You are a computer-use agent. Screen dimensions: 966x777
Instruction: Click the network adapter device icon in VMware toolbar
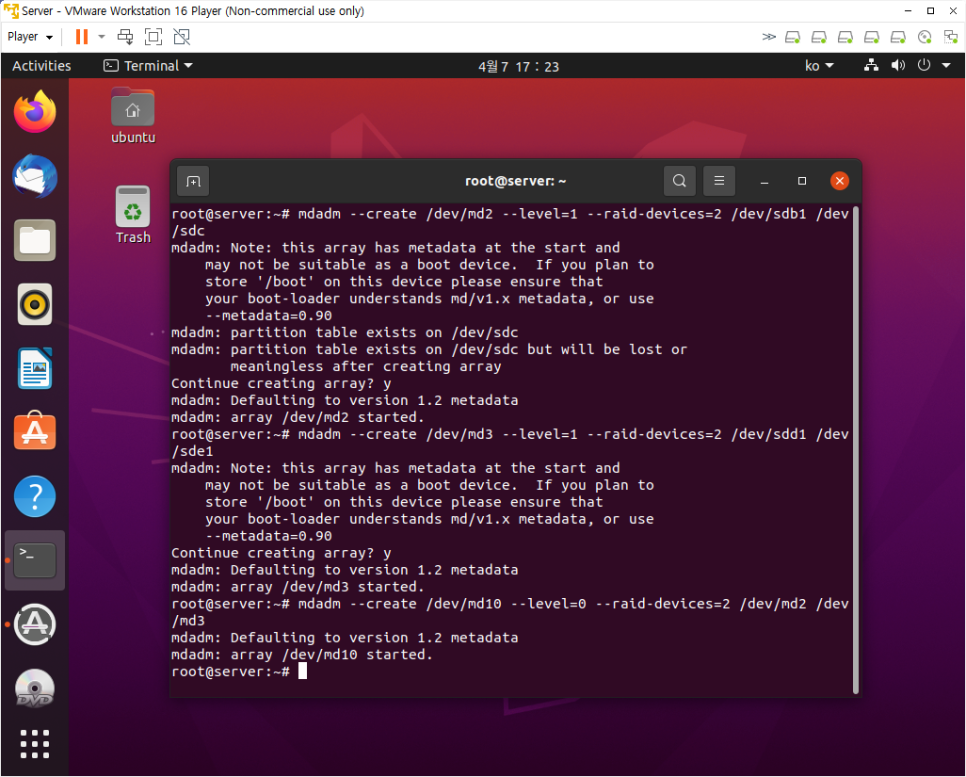point(951,37)
